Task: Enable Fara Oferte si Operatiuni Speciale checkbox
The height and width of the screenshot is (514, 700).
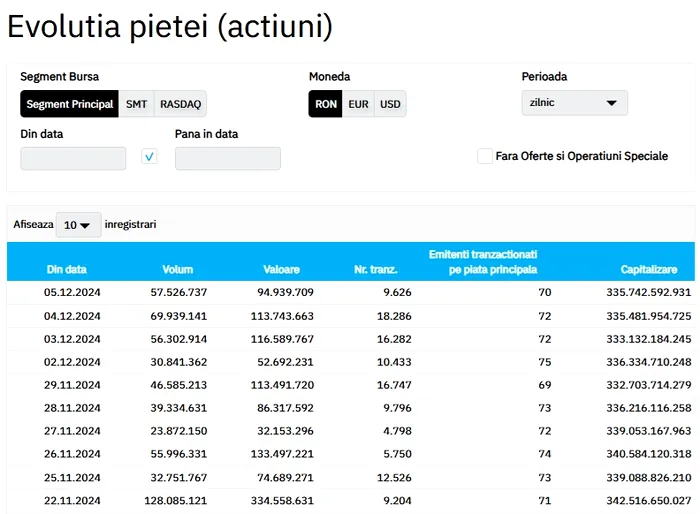Action: [485, 156]
